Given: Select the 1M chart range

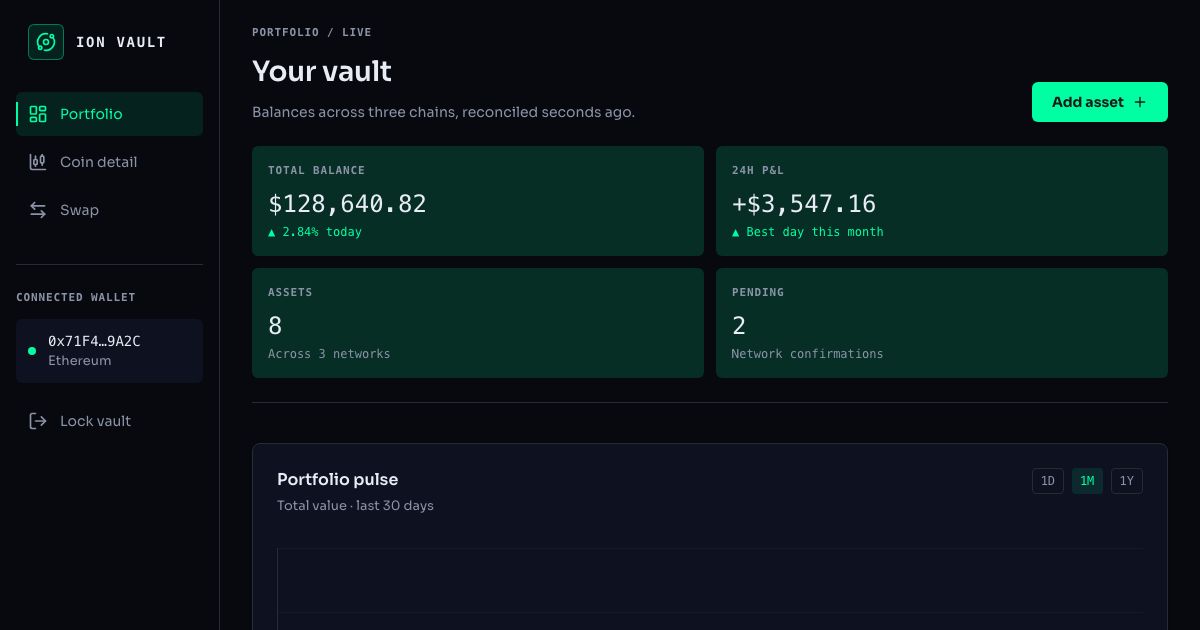Looking at the screenshot, I should click(x=1087, y=481).
